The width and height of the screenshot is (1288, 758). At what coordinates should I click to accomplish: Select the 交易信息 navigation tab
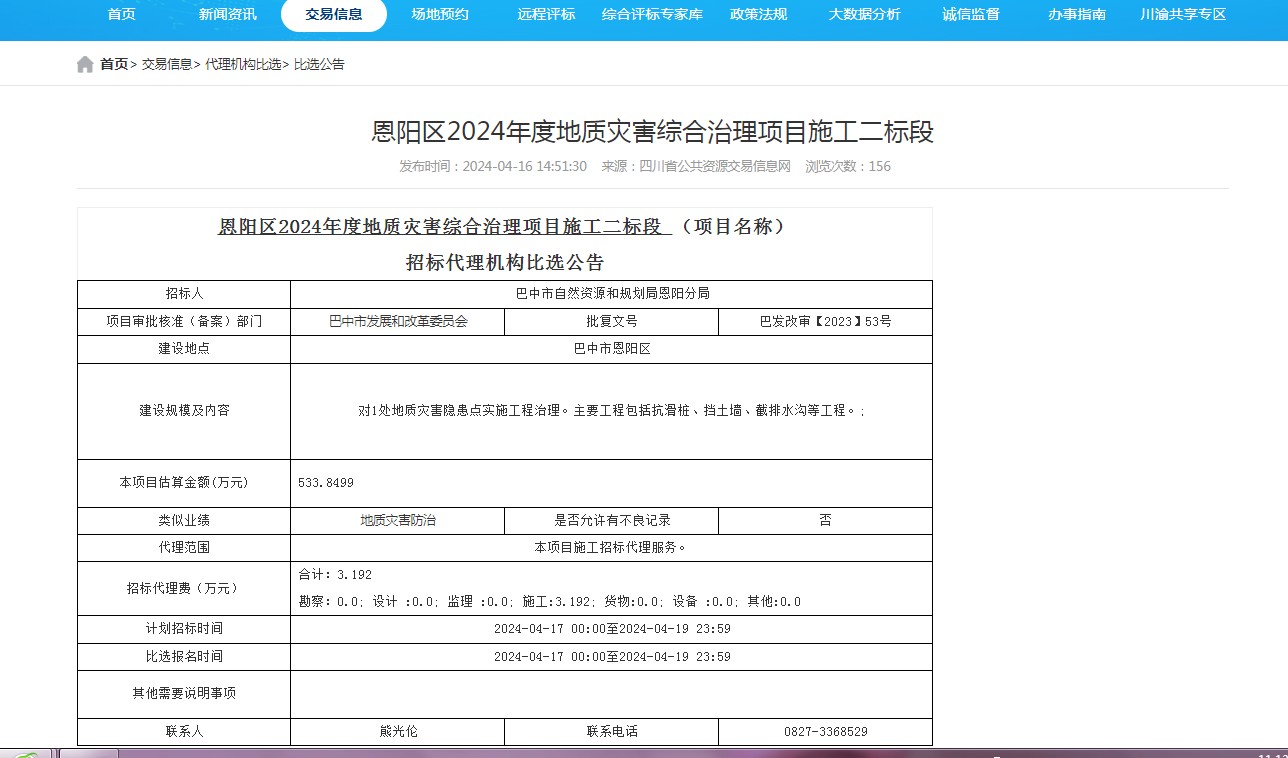pos(334,15)
